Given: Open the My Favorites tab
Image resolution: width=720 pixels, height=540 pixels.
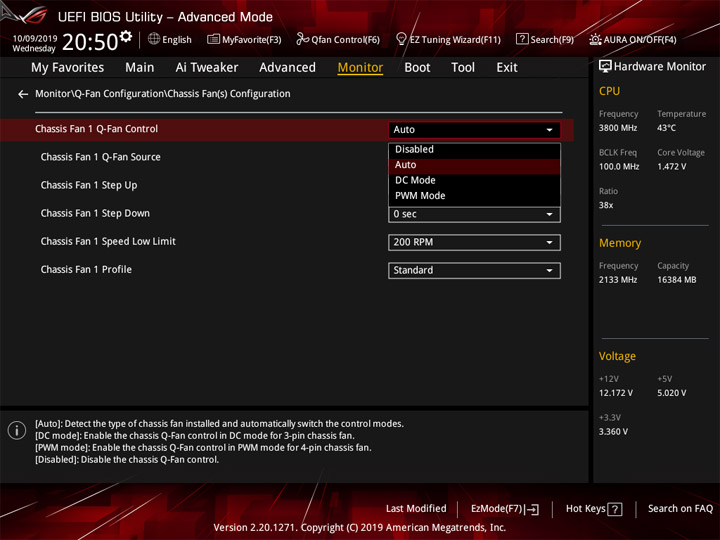Looking at the screenshot, I should [x=68, y=68].
